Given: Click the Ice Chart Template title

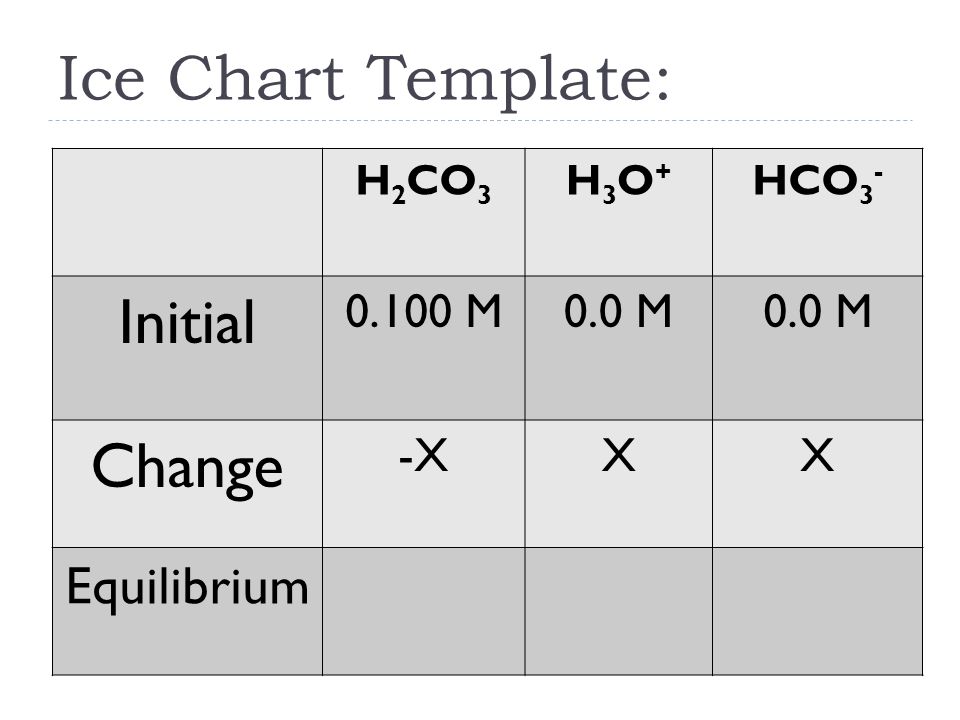Looking at the screenshot, I should tap(364, 80).
